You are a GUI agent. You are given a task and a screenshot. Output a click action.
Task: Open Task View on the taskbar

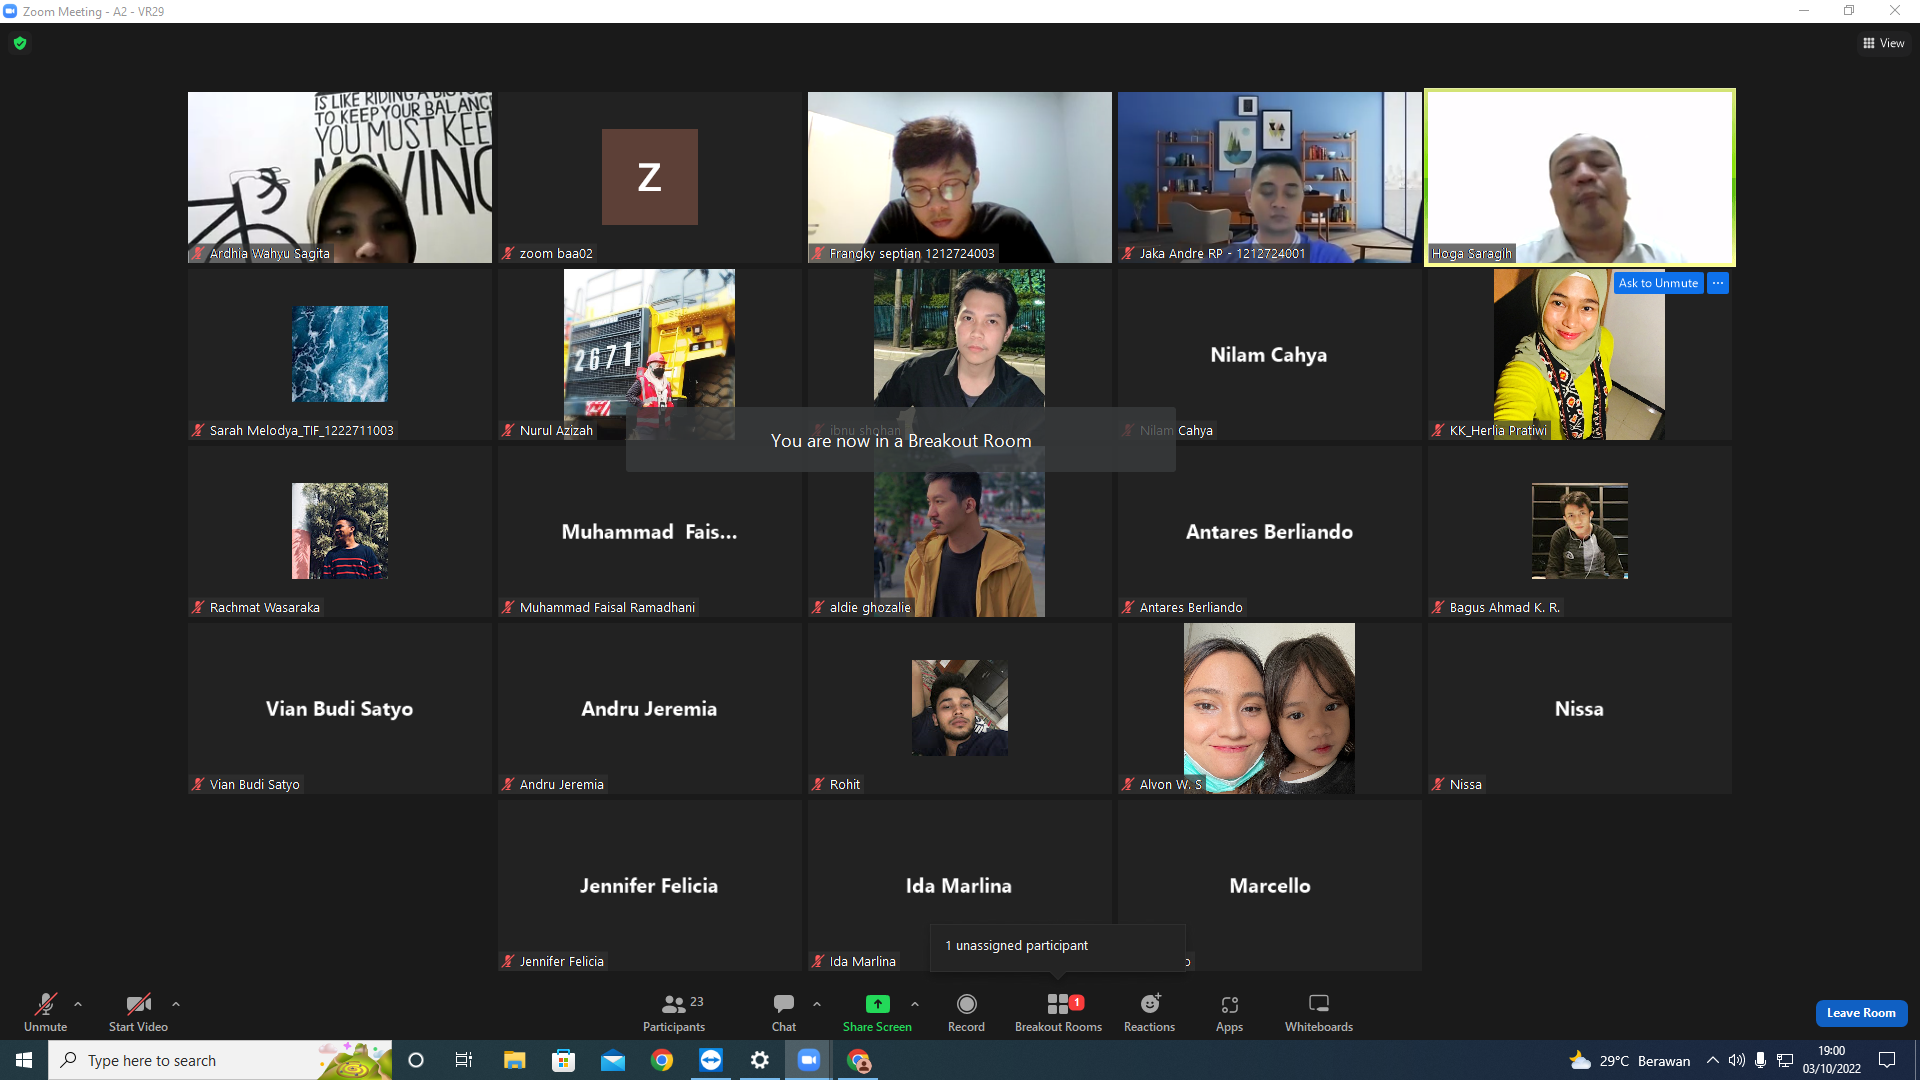pos(464,1060)
